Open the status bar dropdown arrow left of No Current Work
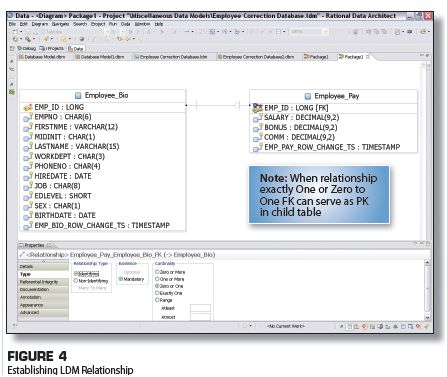Viewport: 447px width, 377px height. 250,326
